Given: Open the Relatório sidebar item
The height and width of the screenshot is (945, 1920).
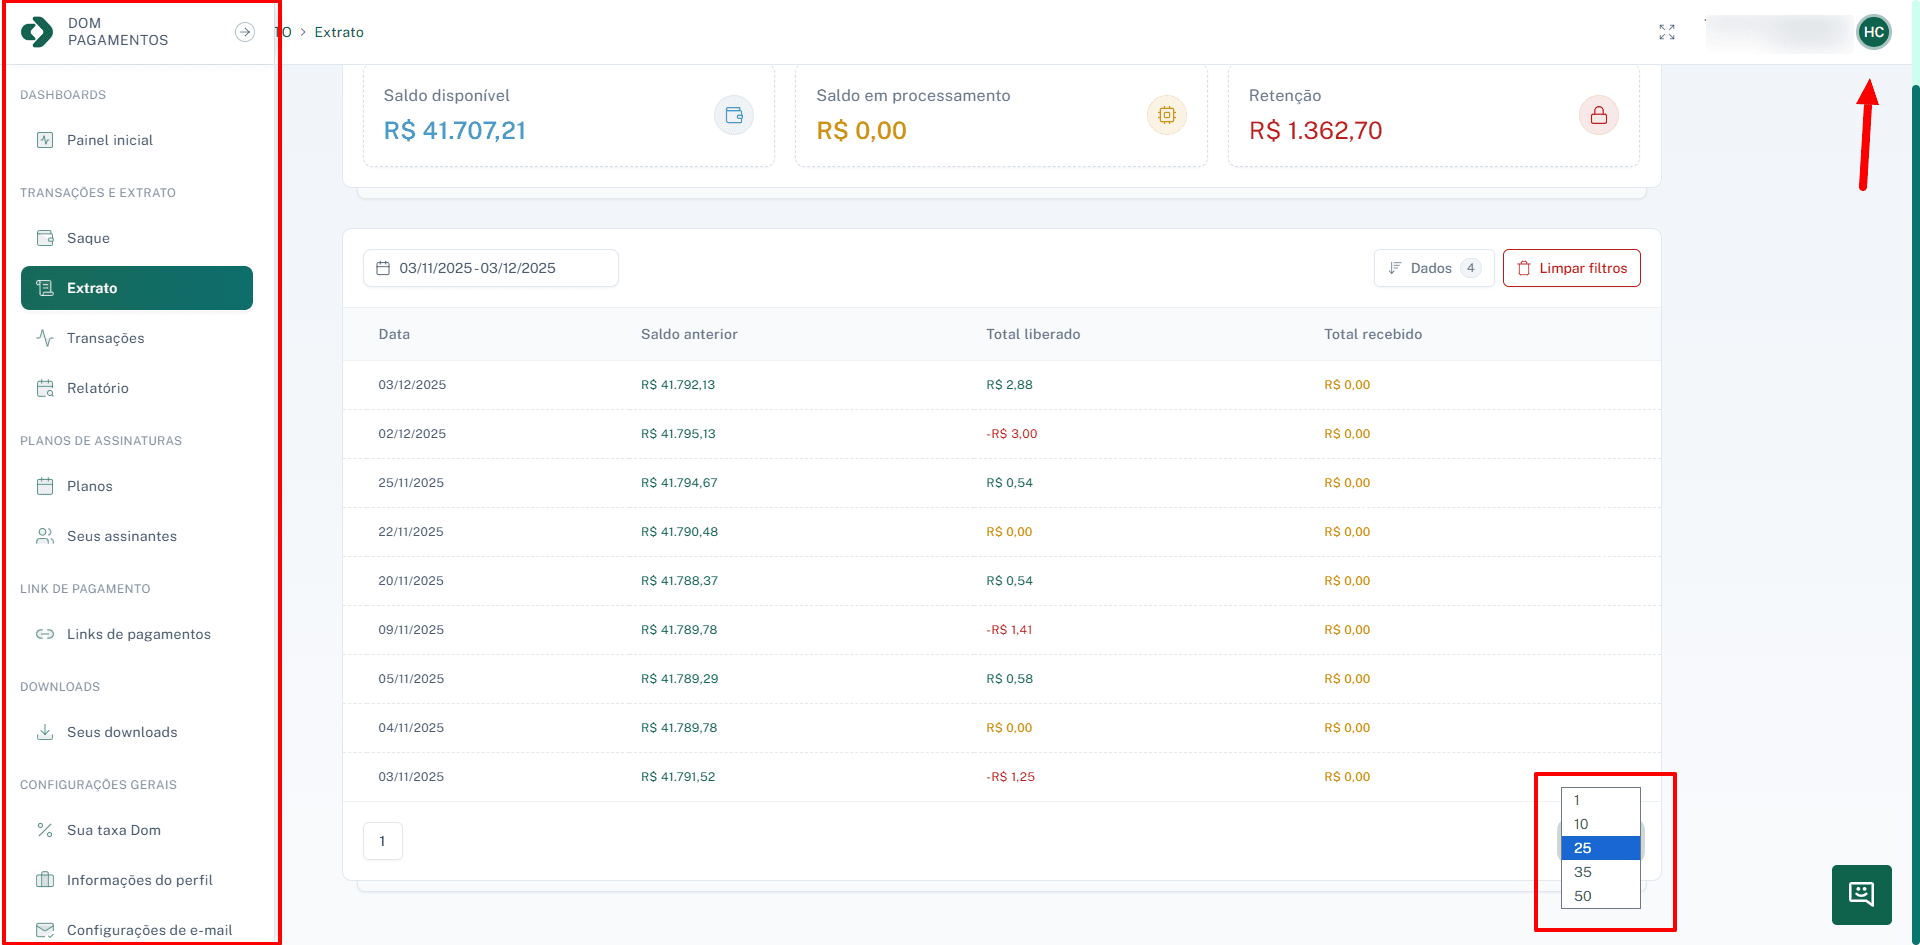Looking at the screenshot, I should (97, 388).
